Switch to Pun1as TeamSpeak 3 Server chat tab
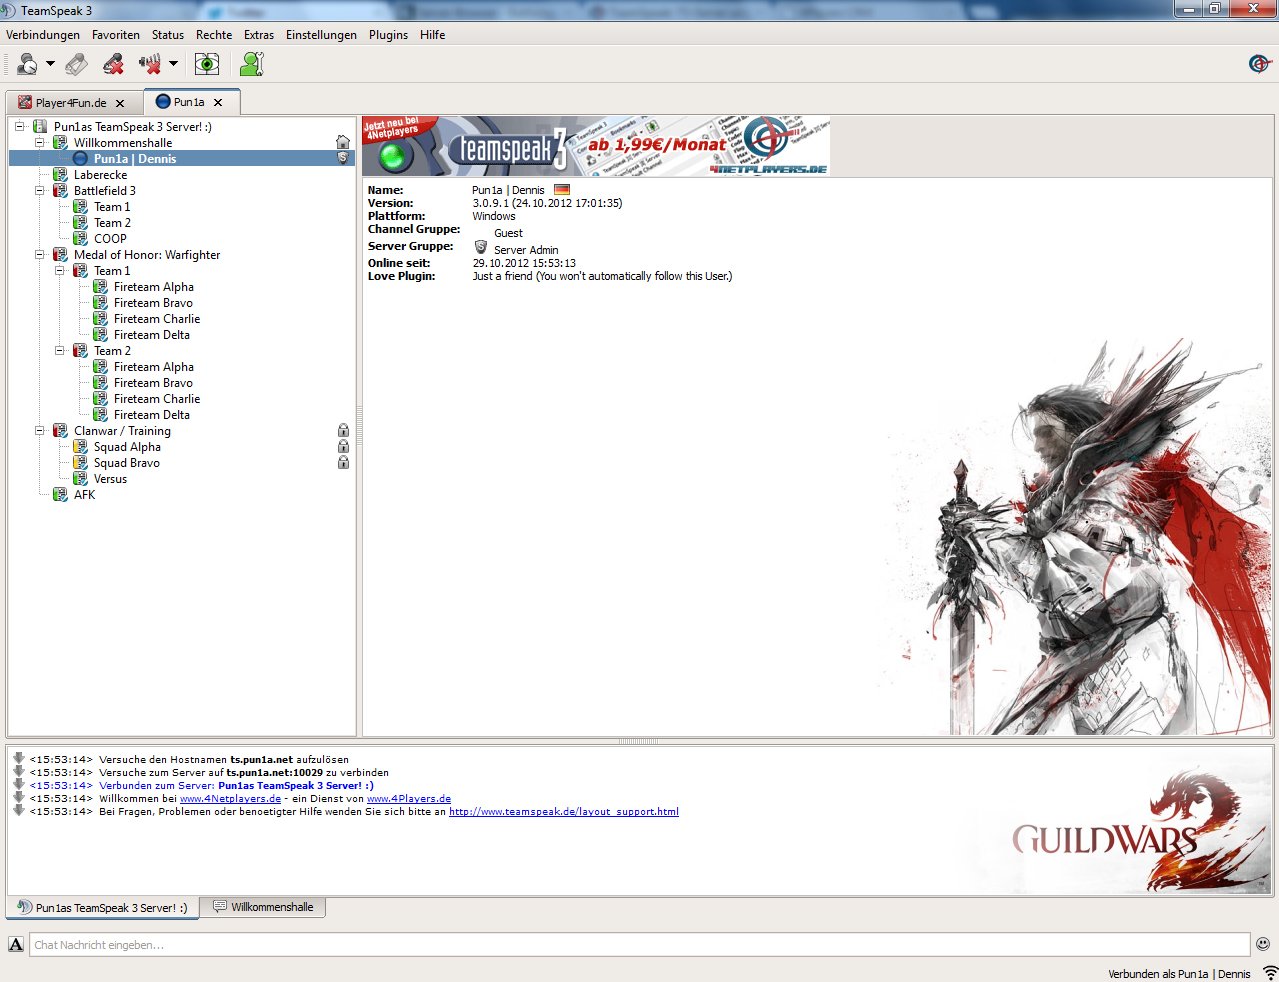 click(102, 908)
